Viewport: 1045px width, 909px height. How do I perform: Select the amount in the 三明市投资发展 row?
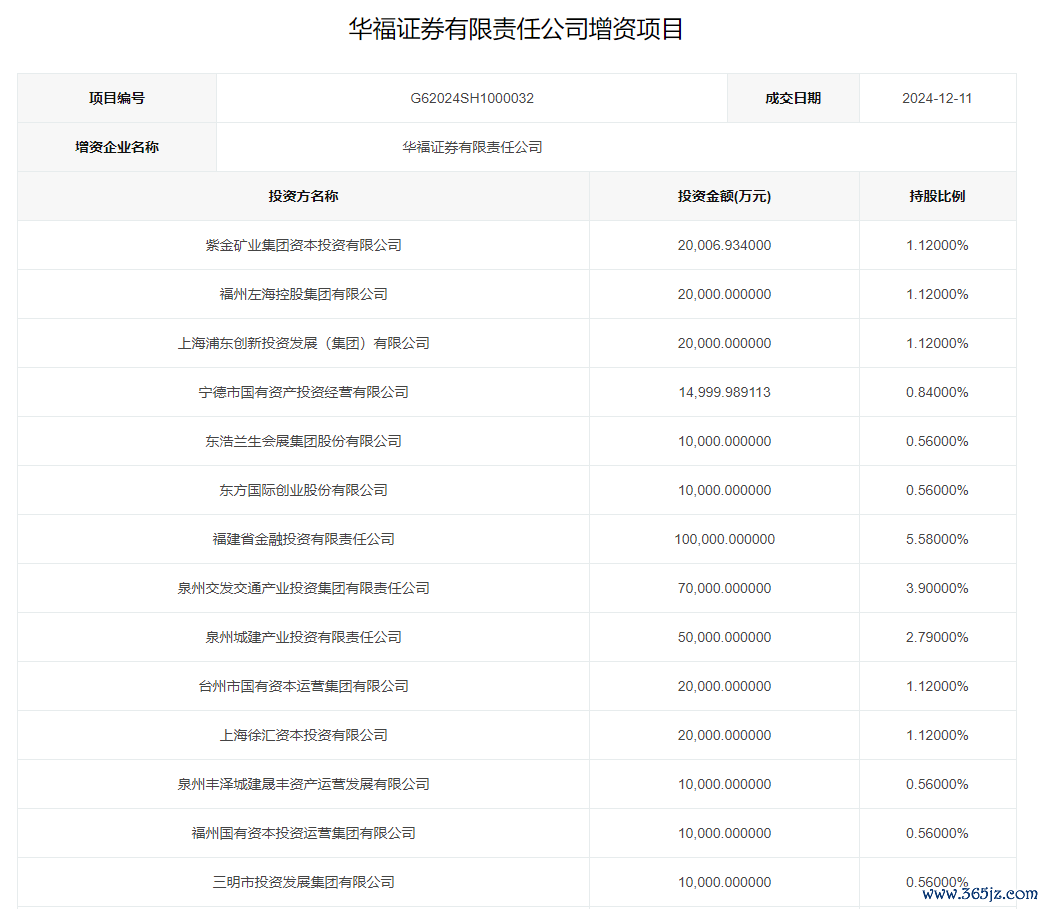click(x=724, y=882)
